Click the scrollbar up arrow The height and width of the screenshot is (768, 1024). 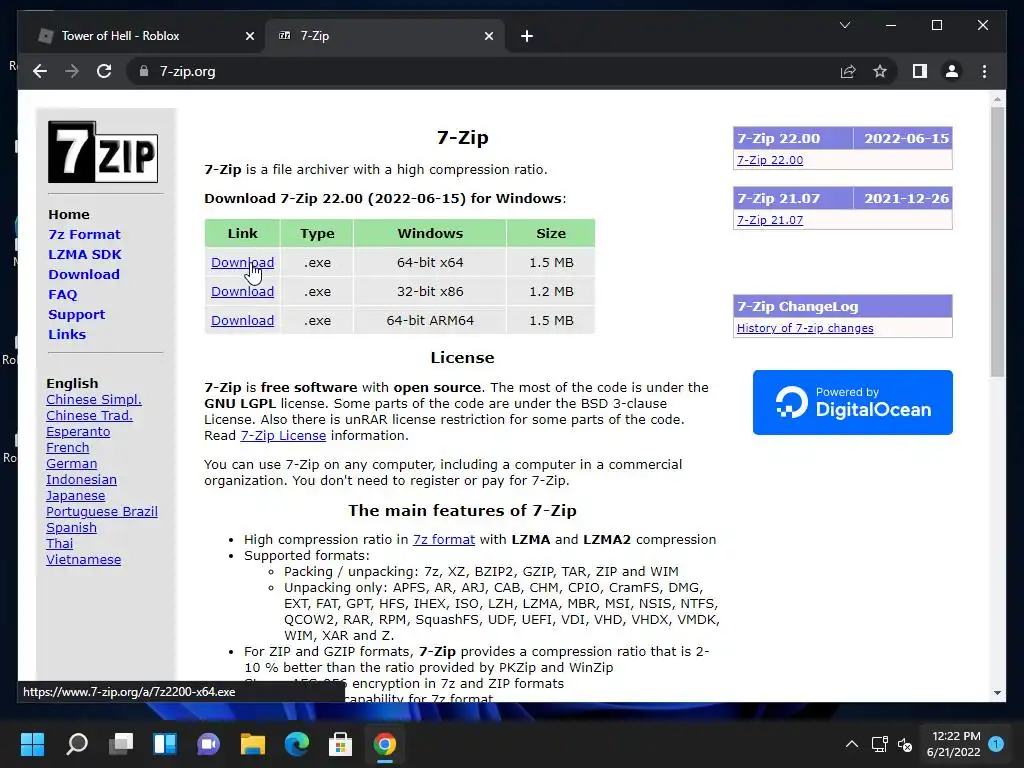(997, 99)
